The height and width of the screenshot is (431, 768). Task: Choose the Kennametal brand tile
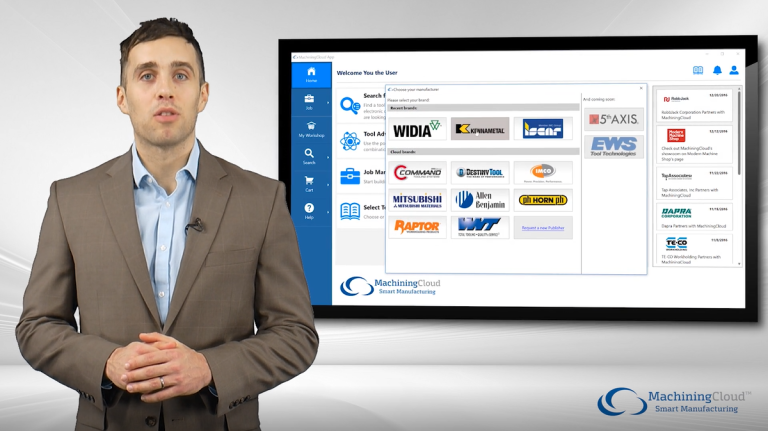coord(480,129)
